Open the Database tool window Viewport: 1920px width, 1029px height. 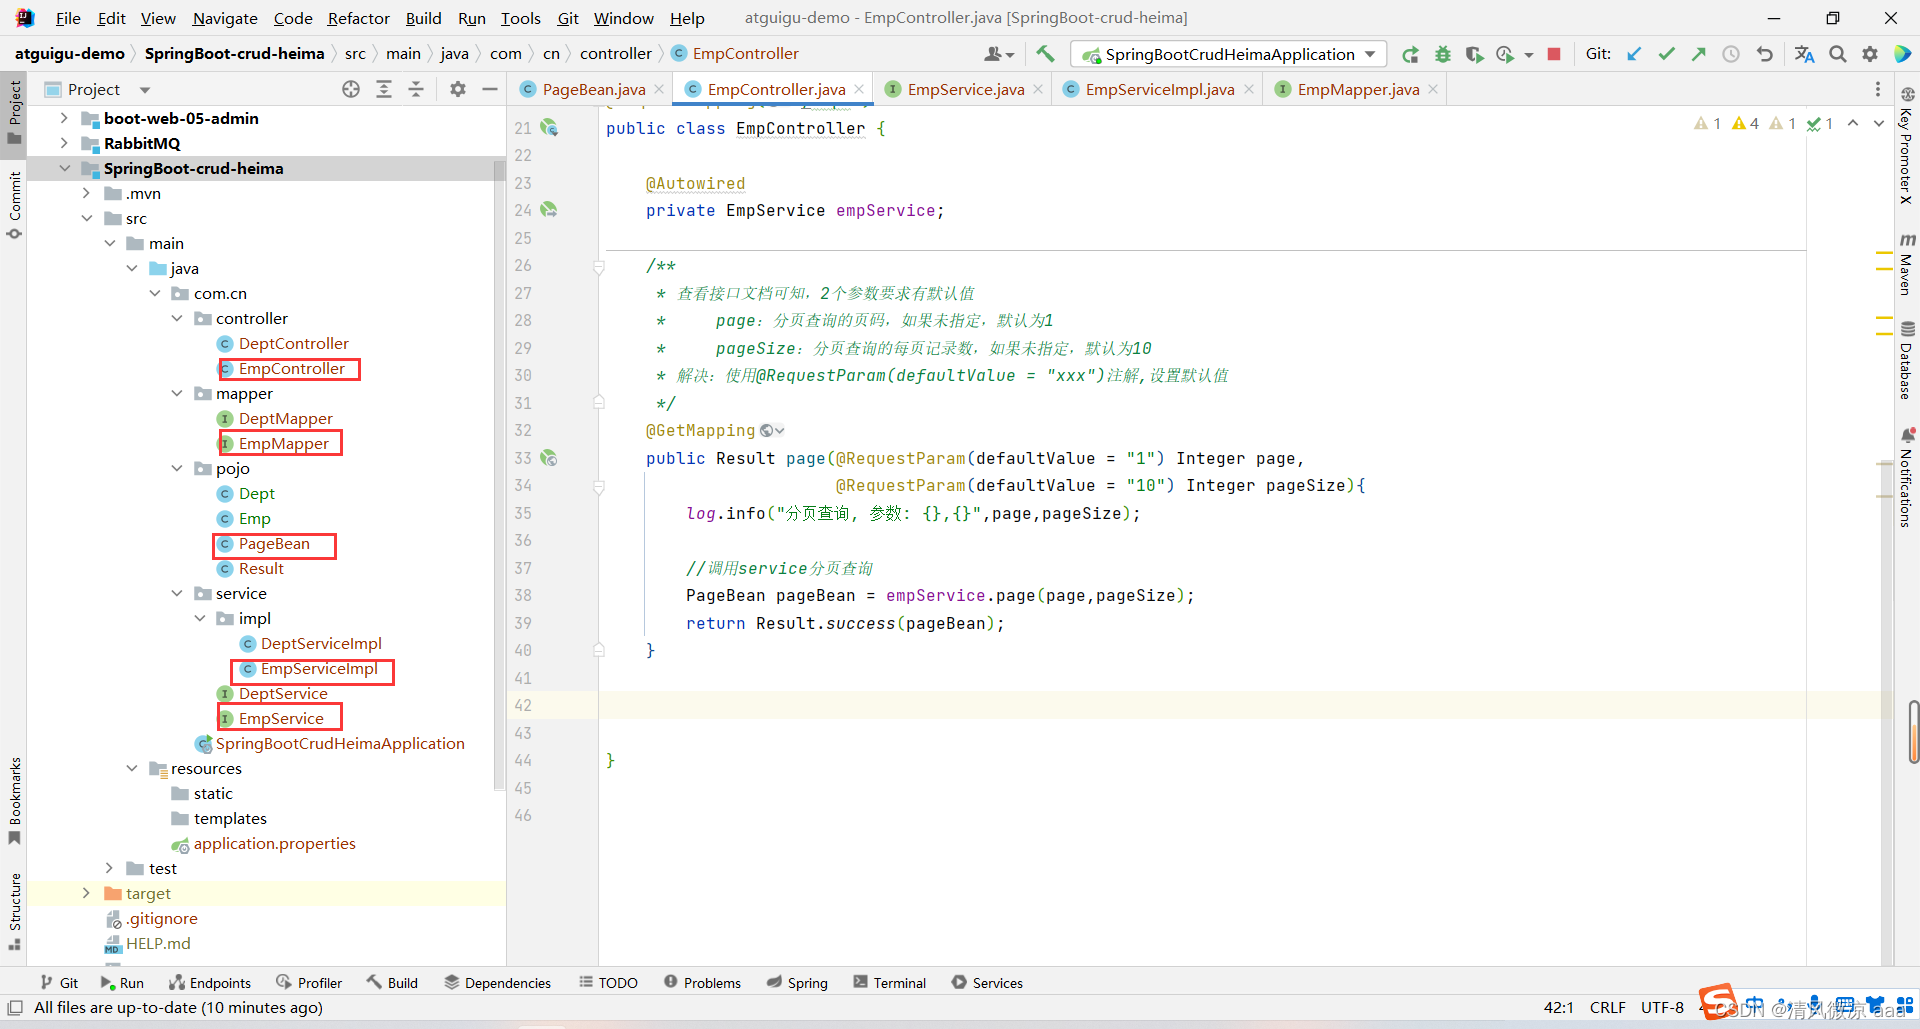point(1907,360)
